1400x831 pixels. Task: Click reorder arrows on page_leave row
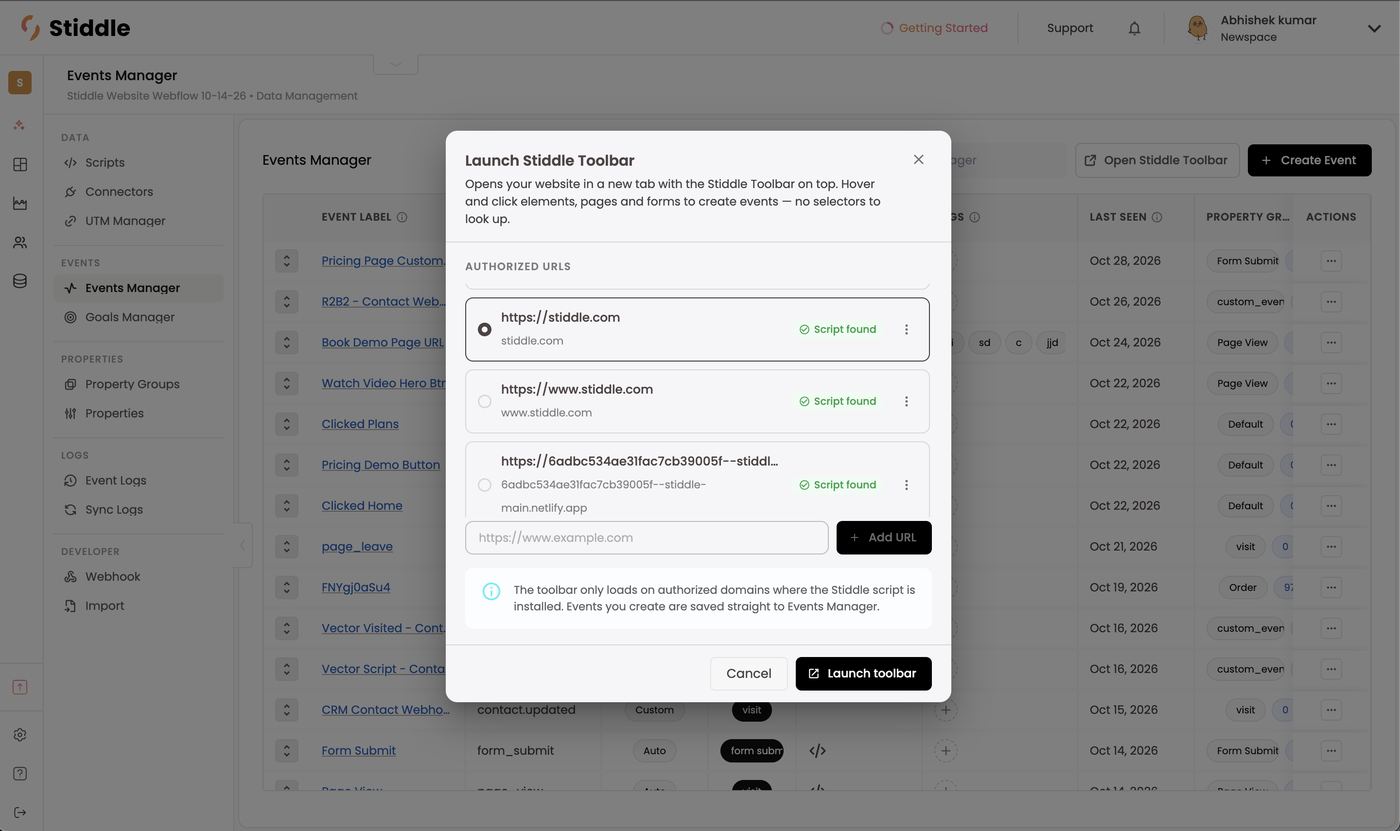click(287, 547)
